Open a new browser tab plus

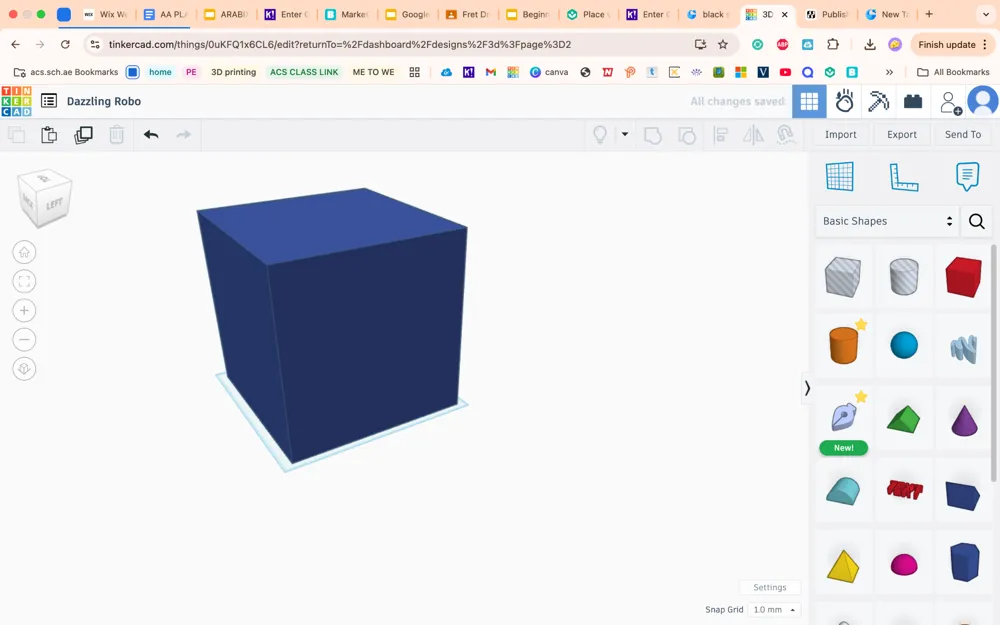(x=929, y=14)
